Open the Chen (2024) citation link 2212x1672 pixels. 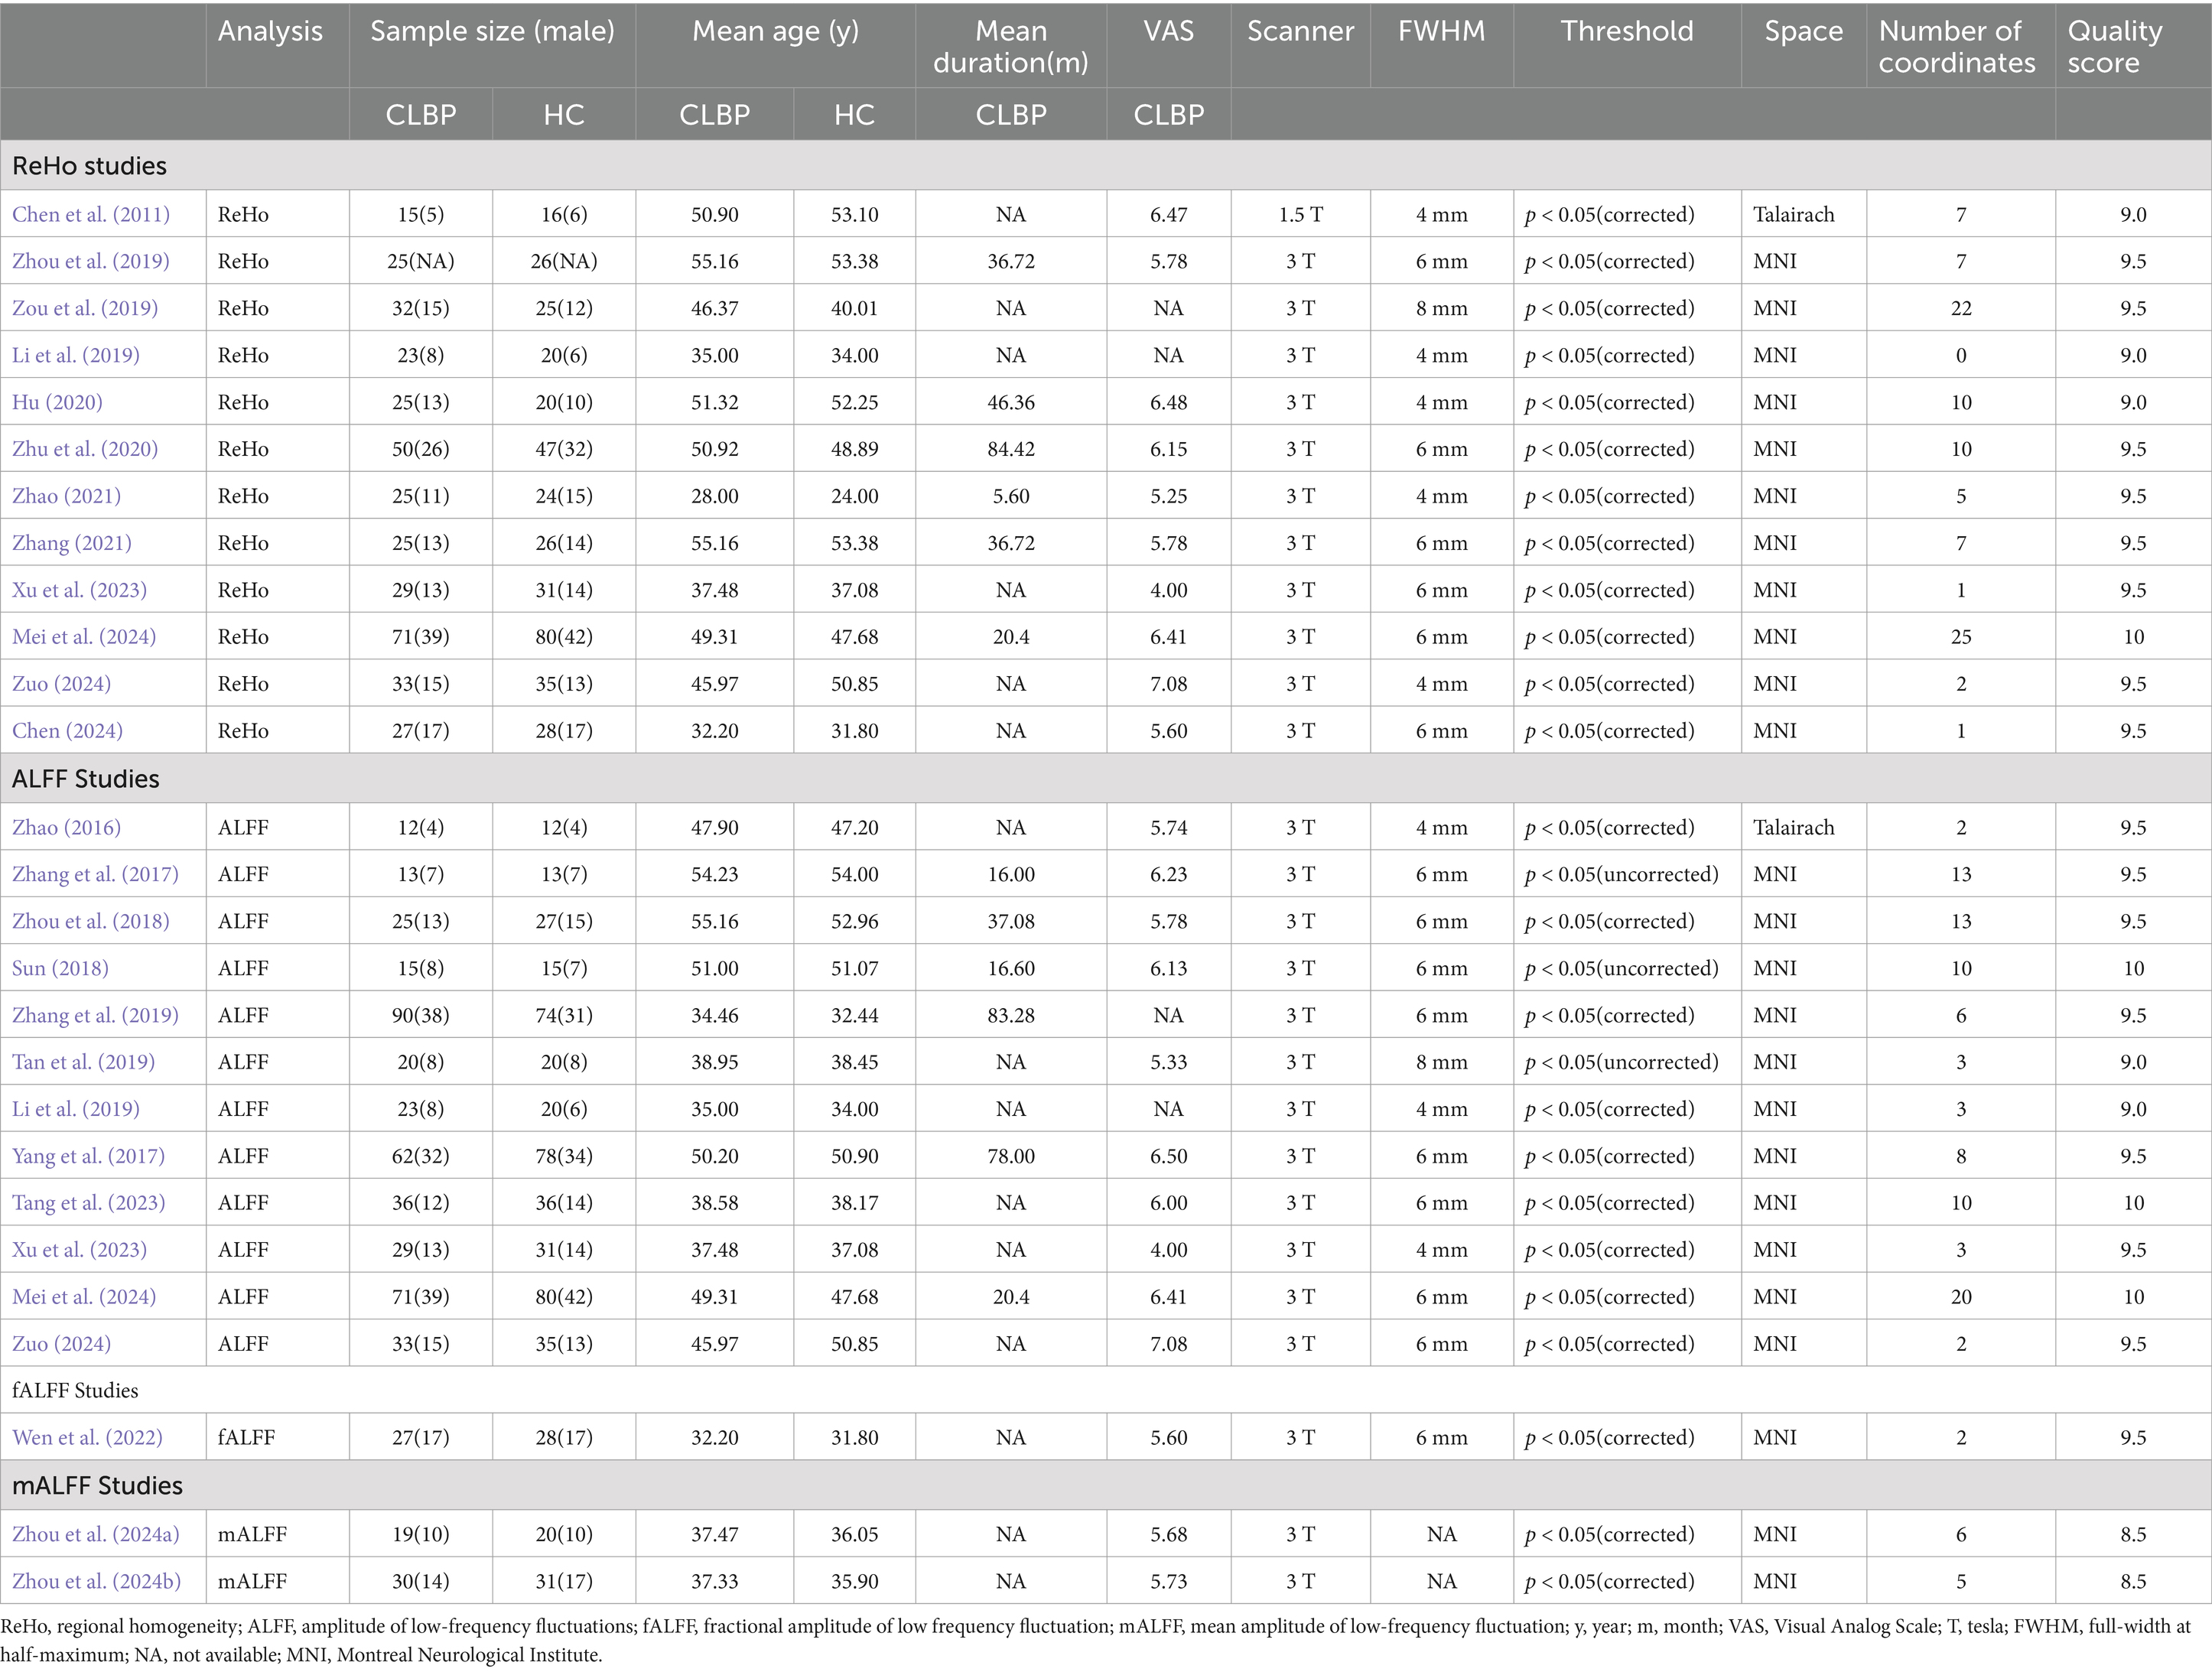67,731
